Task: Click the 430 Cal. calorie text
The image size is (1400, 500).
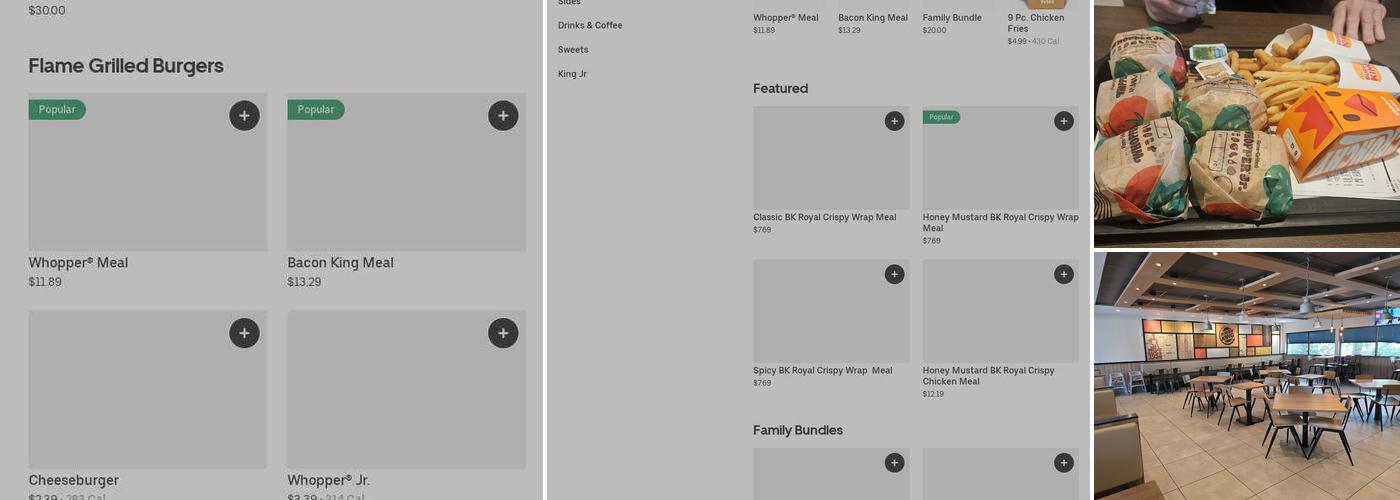Action: (x=1047, y=41)
